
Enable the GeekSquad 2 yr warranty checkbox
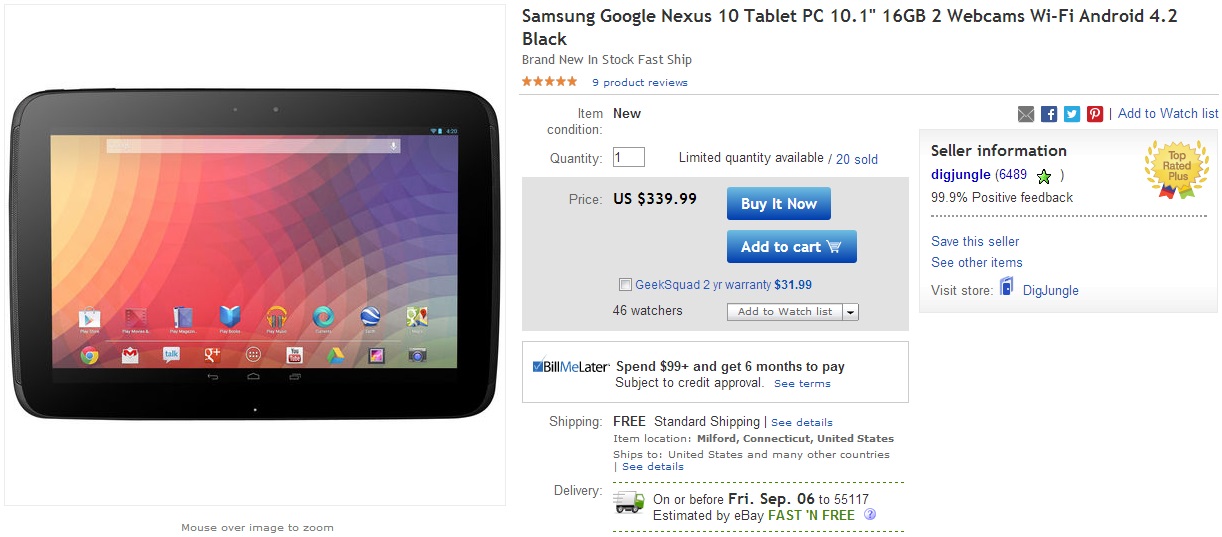(625, 285)
